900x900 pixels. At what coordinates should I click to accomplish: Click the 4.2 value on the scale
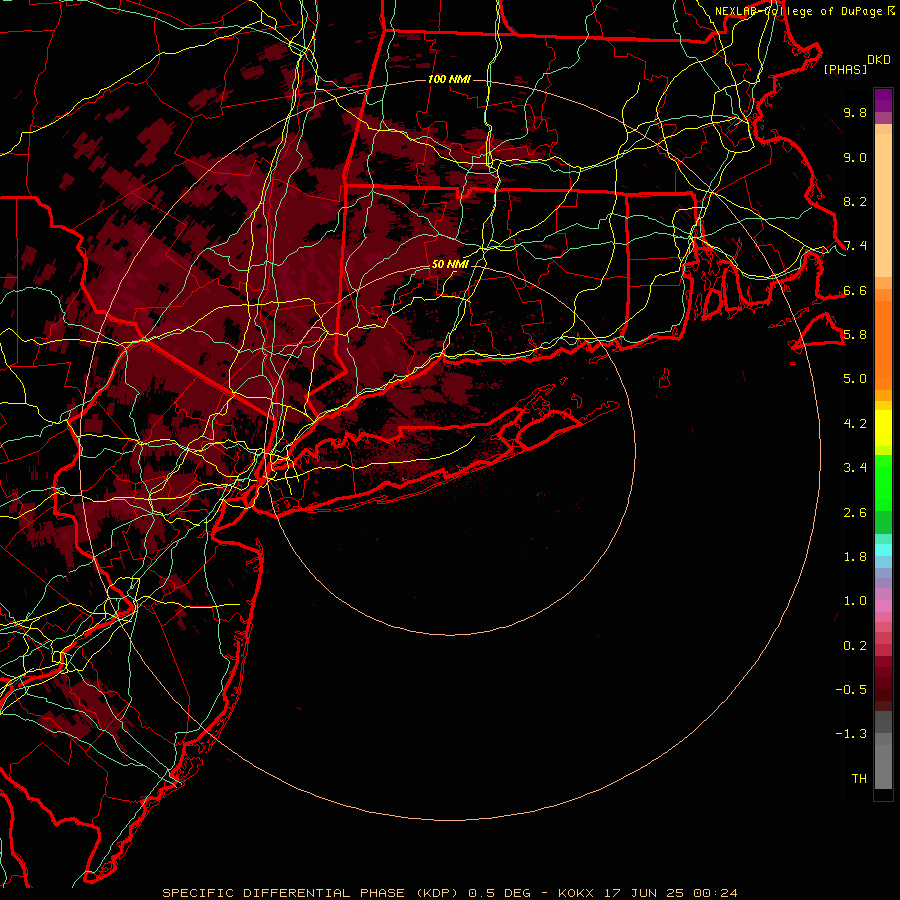click(x=855, y=424)
